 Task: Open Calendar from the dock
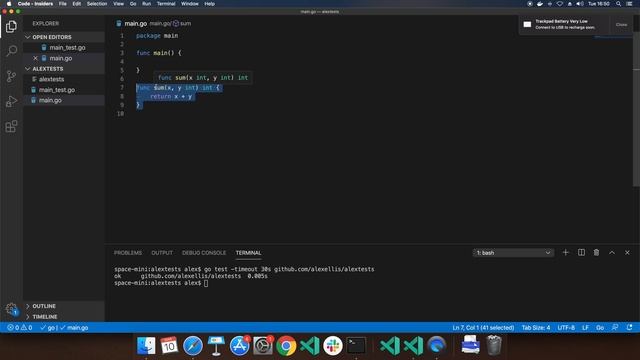(x=169, y=346)
